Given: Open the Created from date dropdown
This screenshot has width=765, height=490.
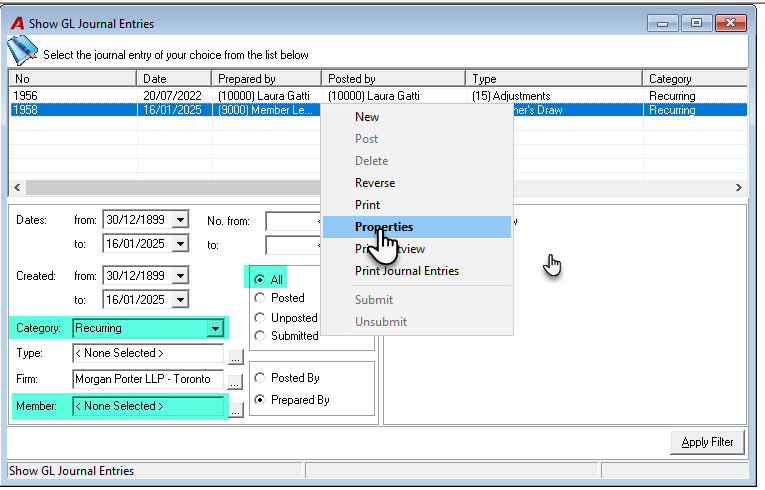Looking at the screenshot, I should (181, 276).
